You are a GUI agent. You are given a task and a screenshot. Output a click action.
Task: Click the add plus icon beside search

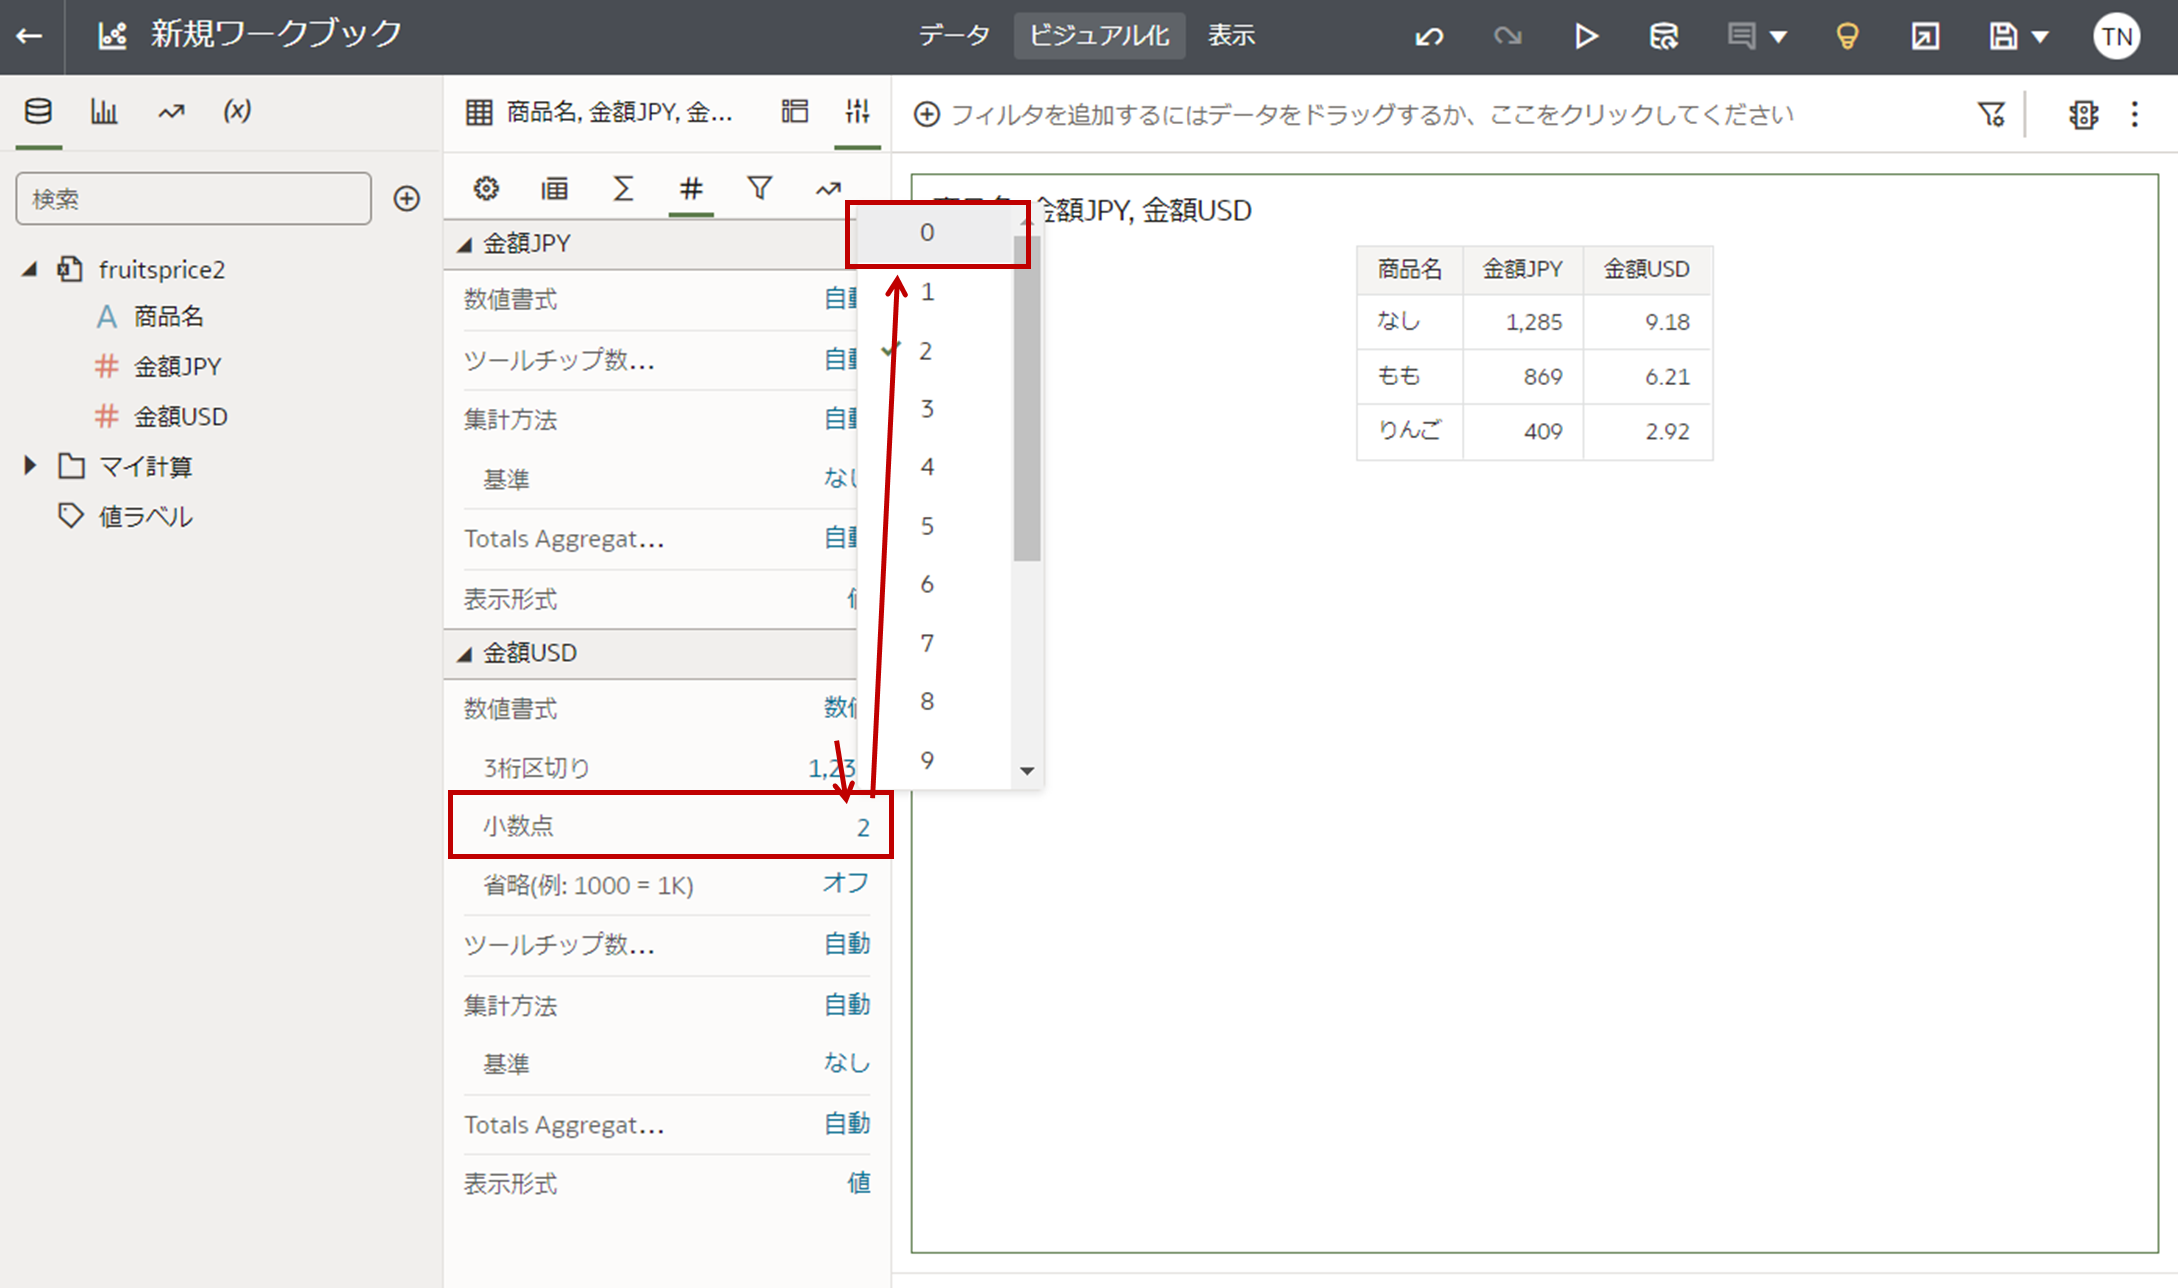tap(406, 198)
